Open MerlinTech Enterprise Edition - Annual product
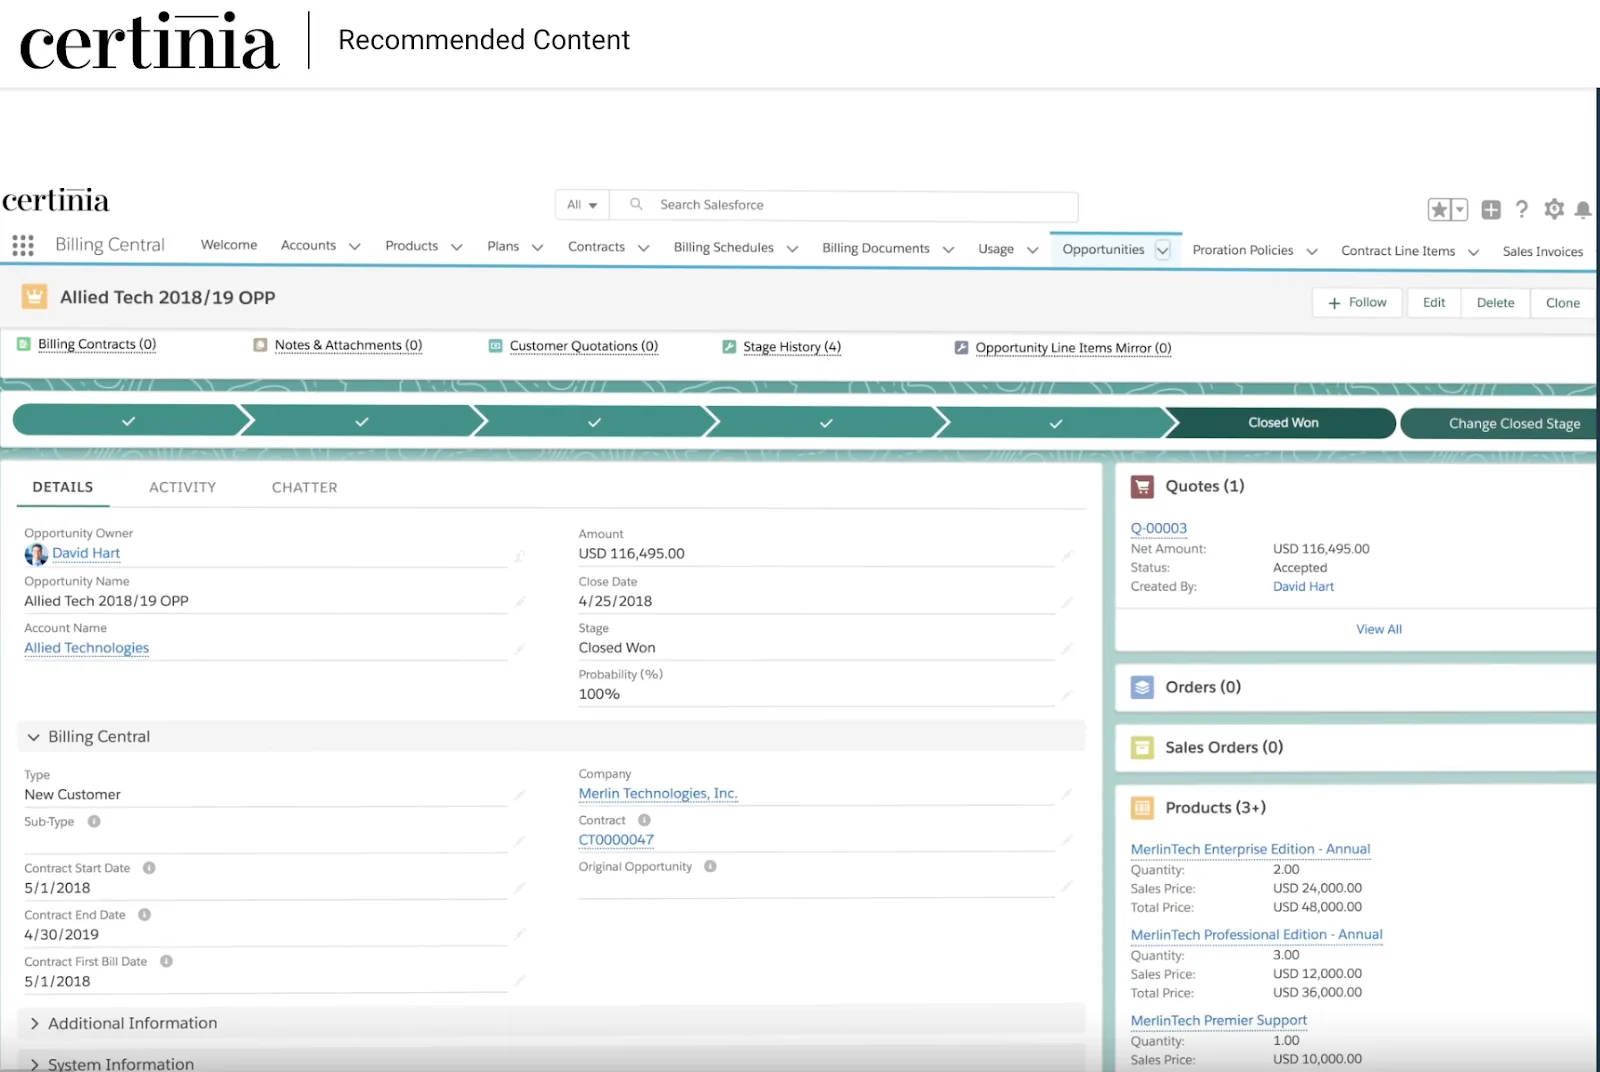The width and height of the screenshot is (1600, 1072). [1250, 849]
